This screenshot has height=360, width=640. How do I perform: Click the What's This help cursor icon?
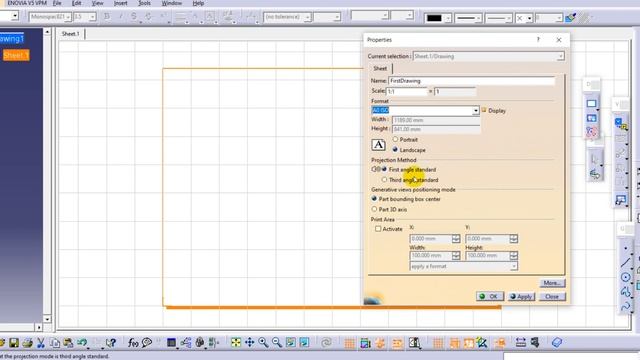click(x=111, y=343)
